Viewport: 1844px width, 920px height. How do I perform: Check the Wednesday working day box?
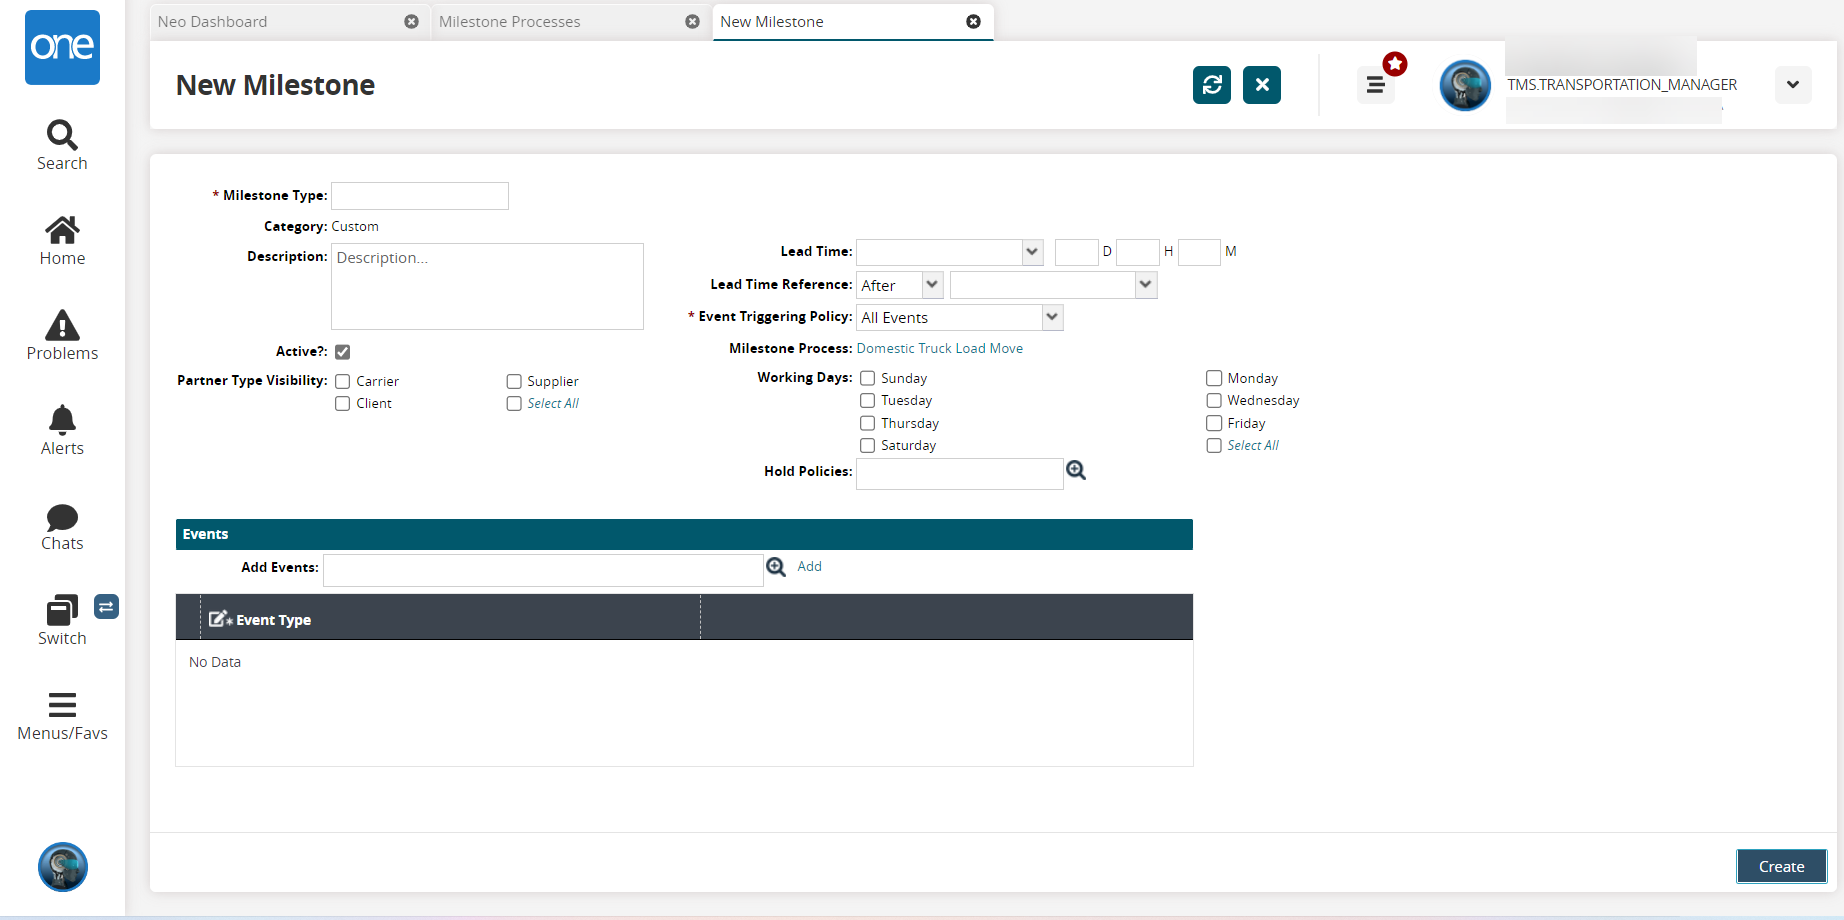click(1214, 401)
